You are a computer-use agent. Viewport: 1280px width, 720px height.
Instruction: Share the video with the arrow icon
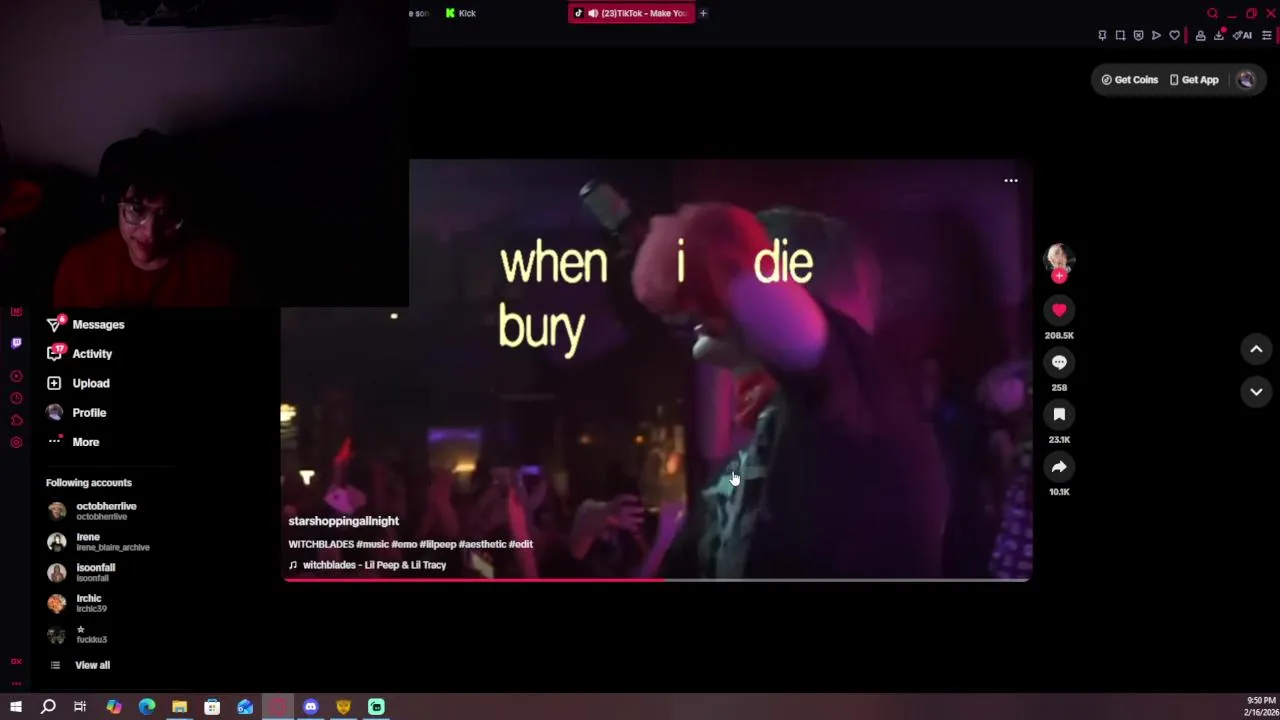click(1059, 466)
